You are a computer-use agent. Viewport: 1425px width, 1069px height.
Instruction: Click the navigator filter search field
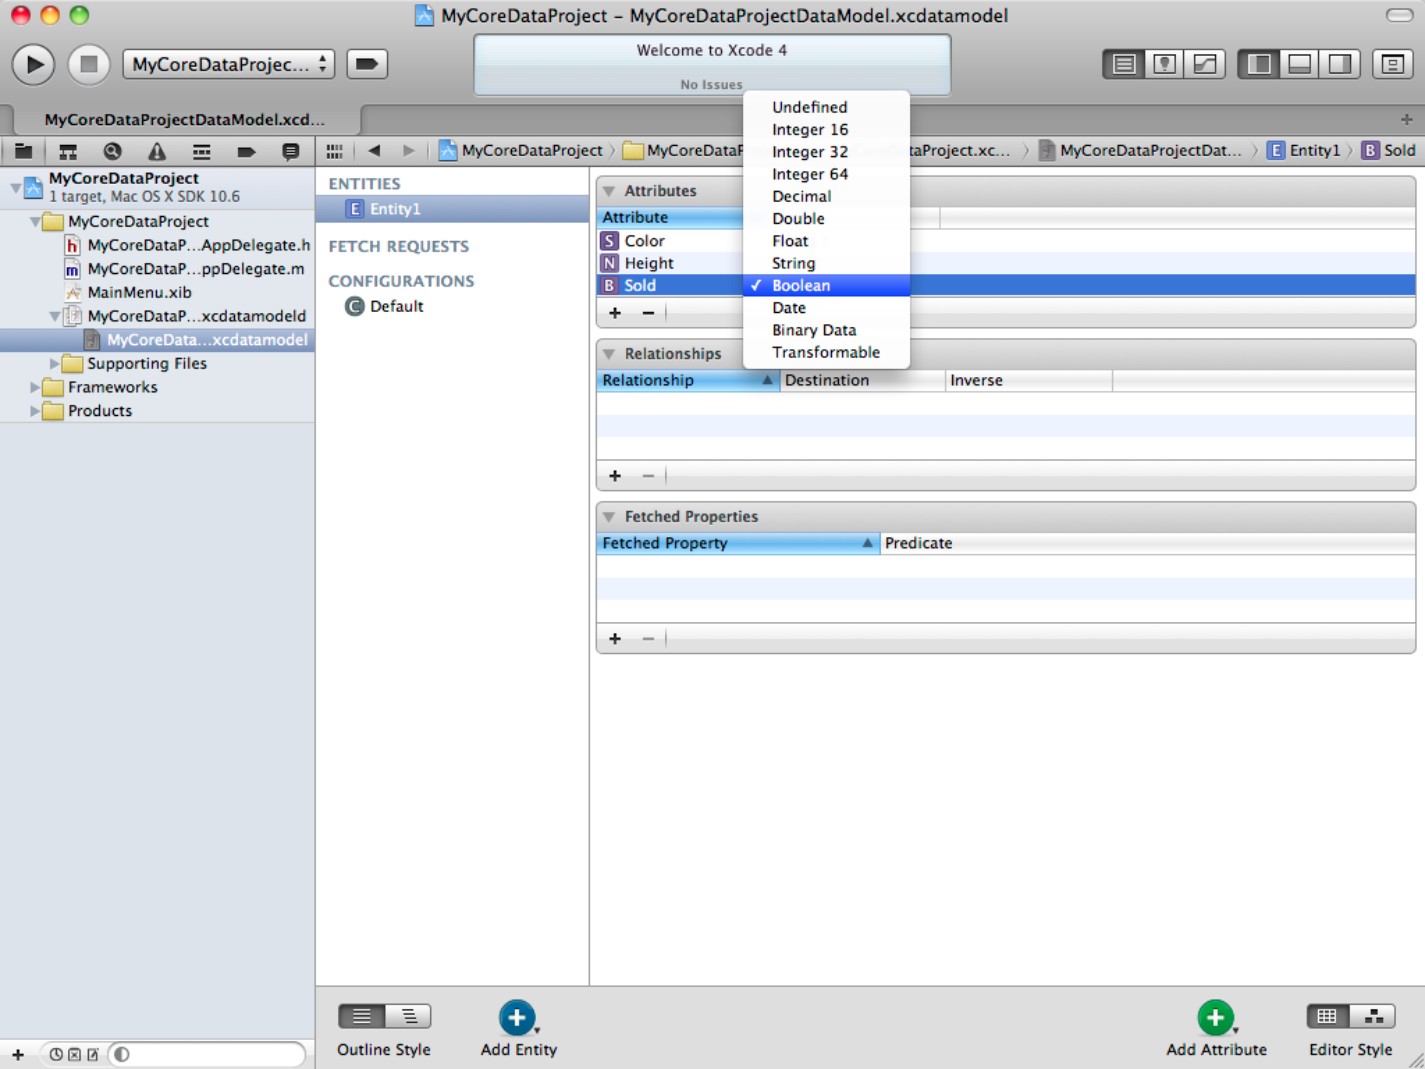(x=207, y=1054)
